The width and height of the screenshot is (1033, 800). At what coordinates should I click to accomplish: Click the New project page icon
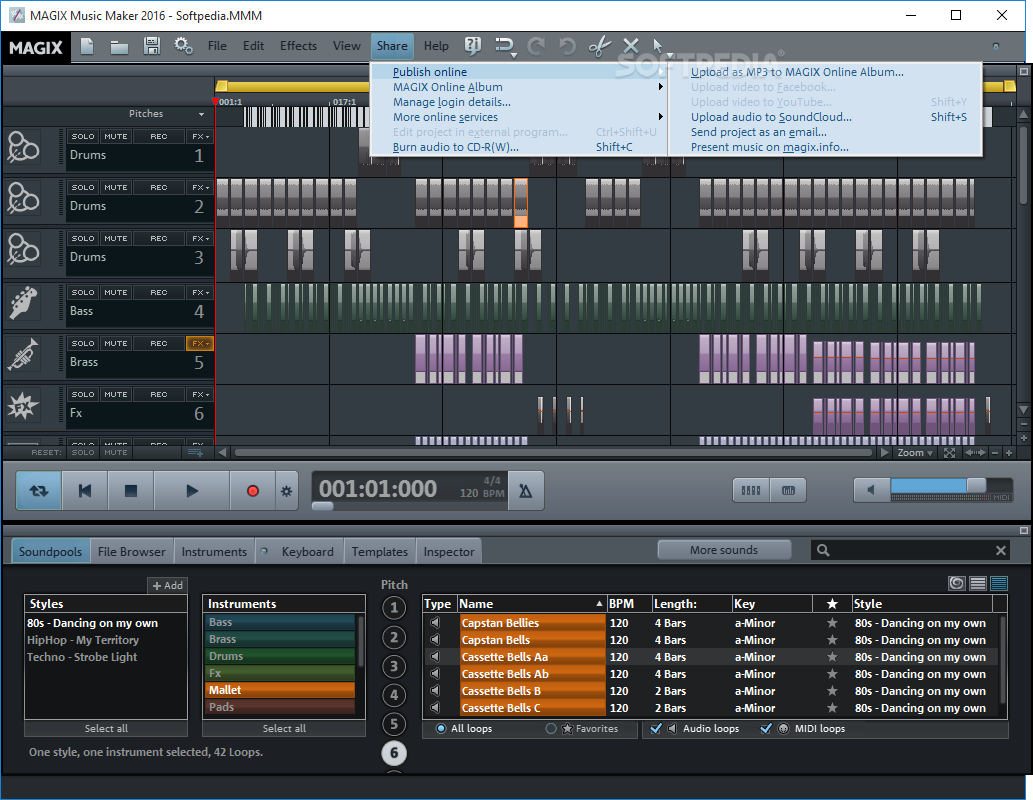click(87, 46)
